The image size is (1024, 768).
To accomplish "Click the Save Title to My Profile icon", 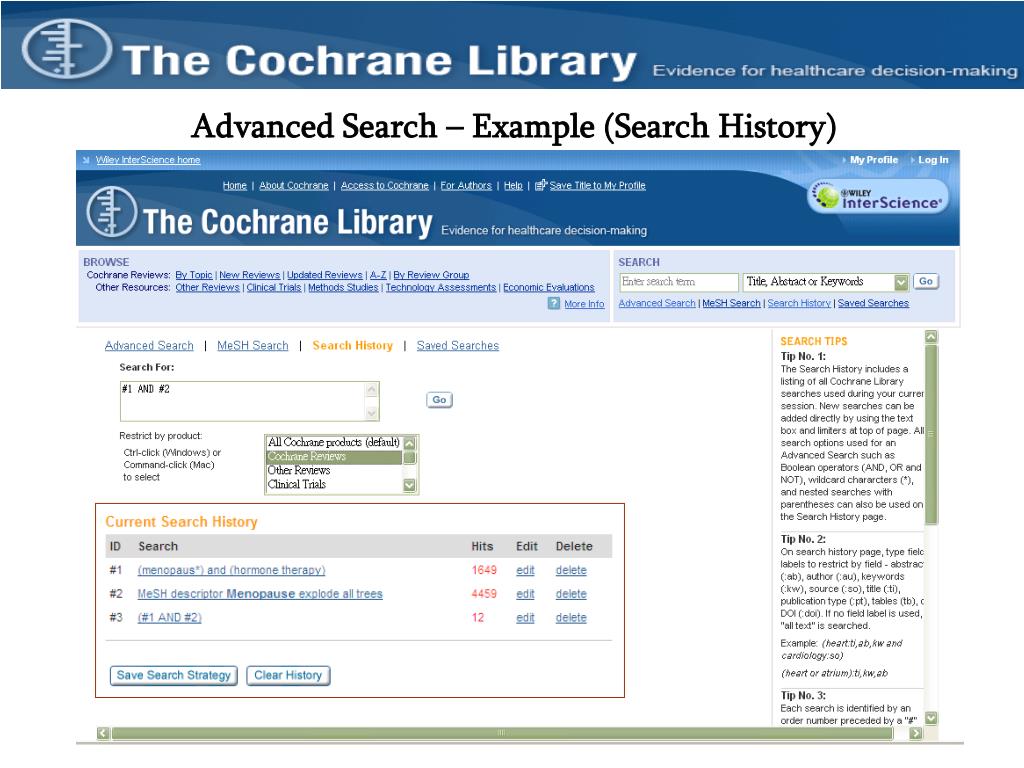I will pos(541,185).
